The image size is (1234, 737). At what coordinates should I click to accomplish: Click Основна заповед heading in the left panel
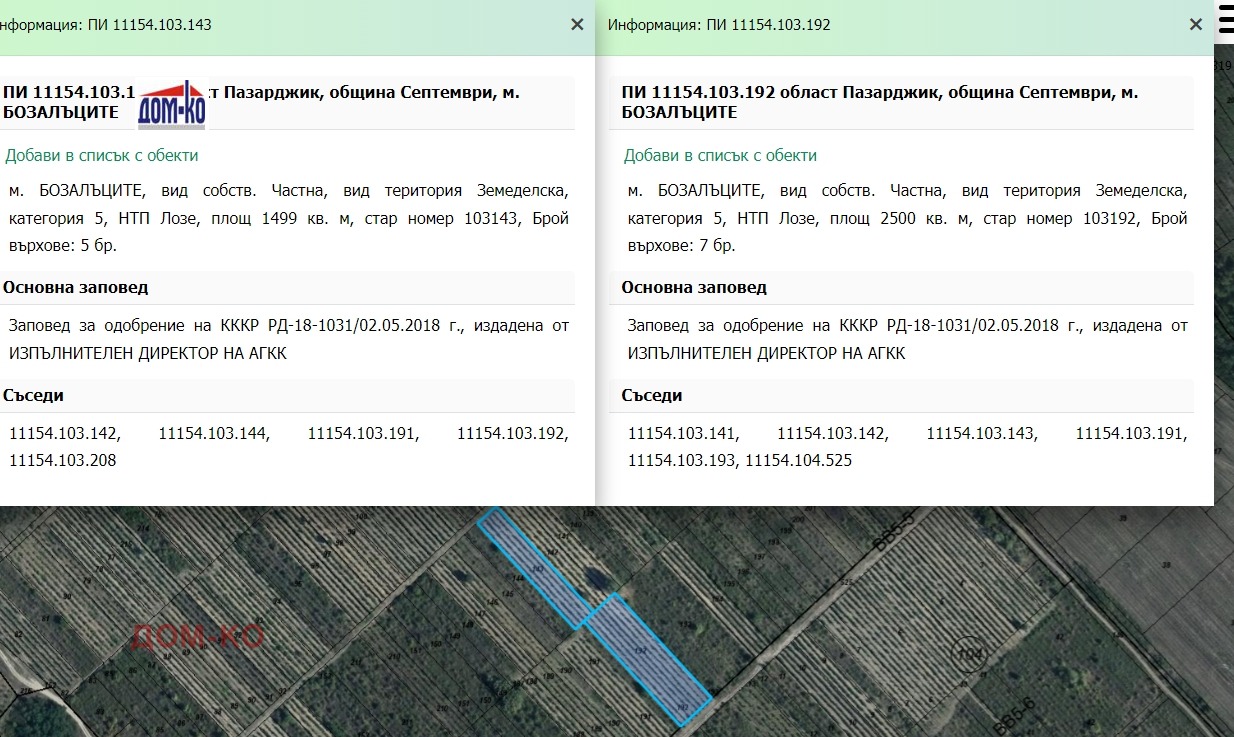[76, 287]
